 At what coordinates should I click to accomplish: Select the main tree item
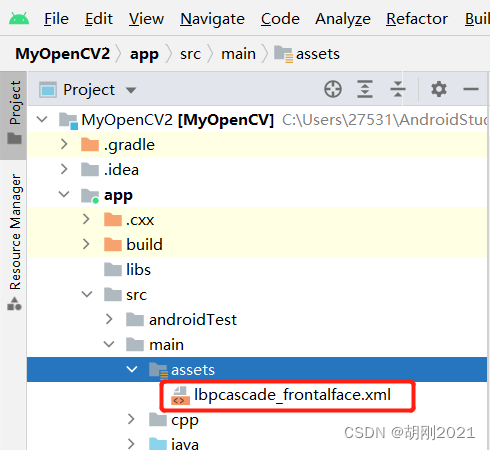(x=257, y=345)
